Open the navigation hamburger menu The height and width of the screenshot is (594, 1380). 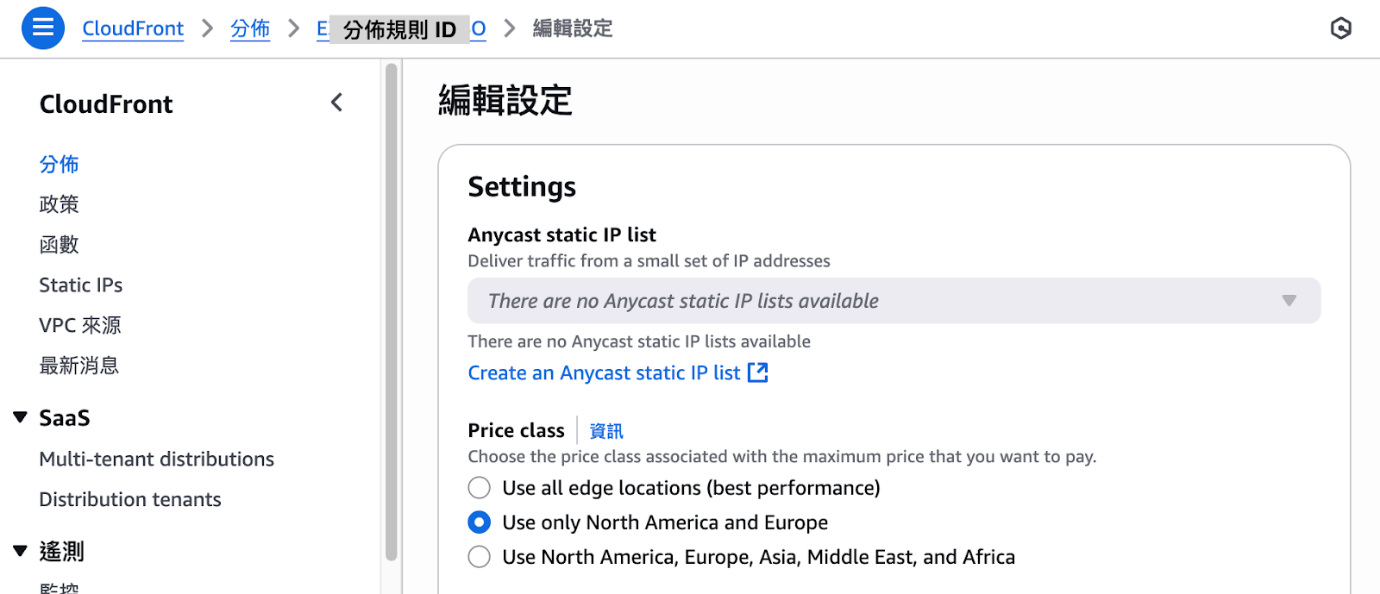42,28
